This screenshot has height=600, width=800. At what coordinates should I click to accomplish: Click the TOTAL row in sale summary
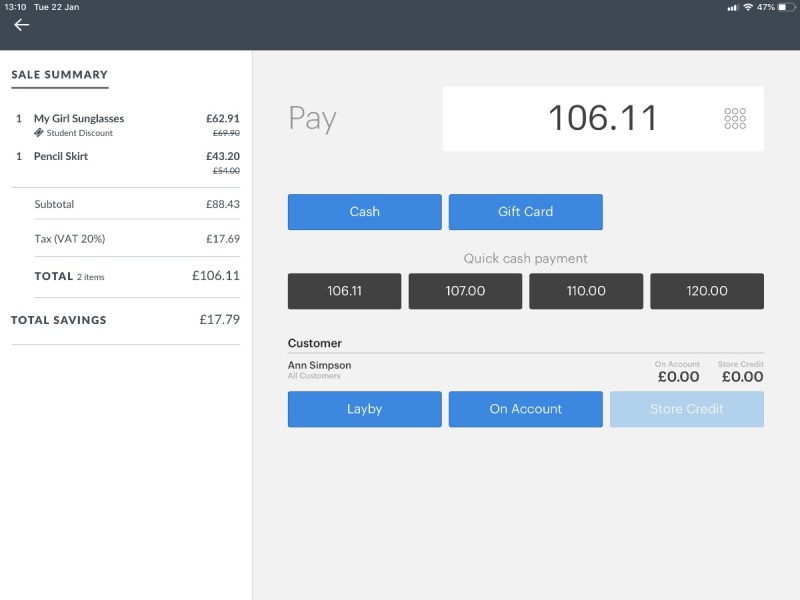click(x=124, y=277)
